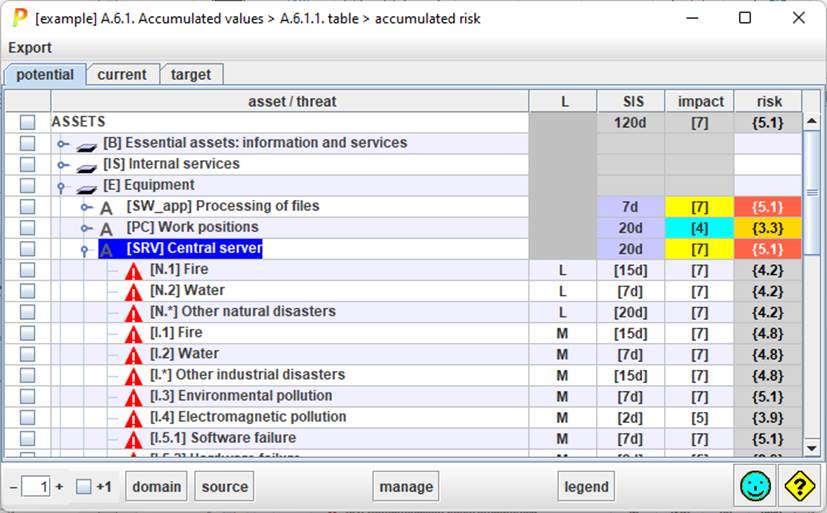Expand the Essential assets tree node
This screenshot has width=827, height=513.
63,143
